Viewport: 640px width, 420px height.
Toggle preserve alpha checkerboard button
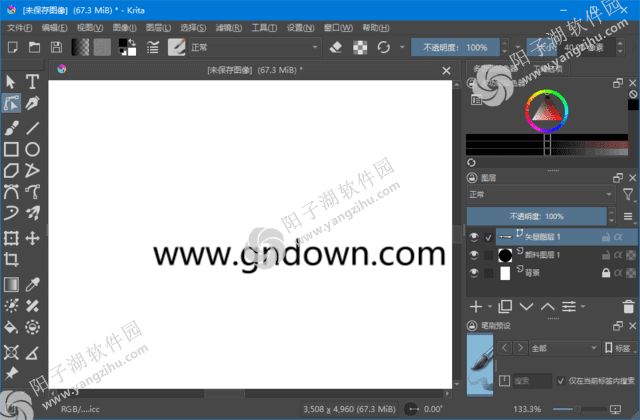(360, 47)
